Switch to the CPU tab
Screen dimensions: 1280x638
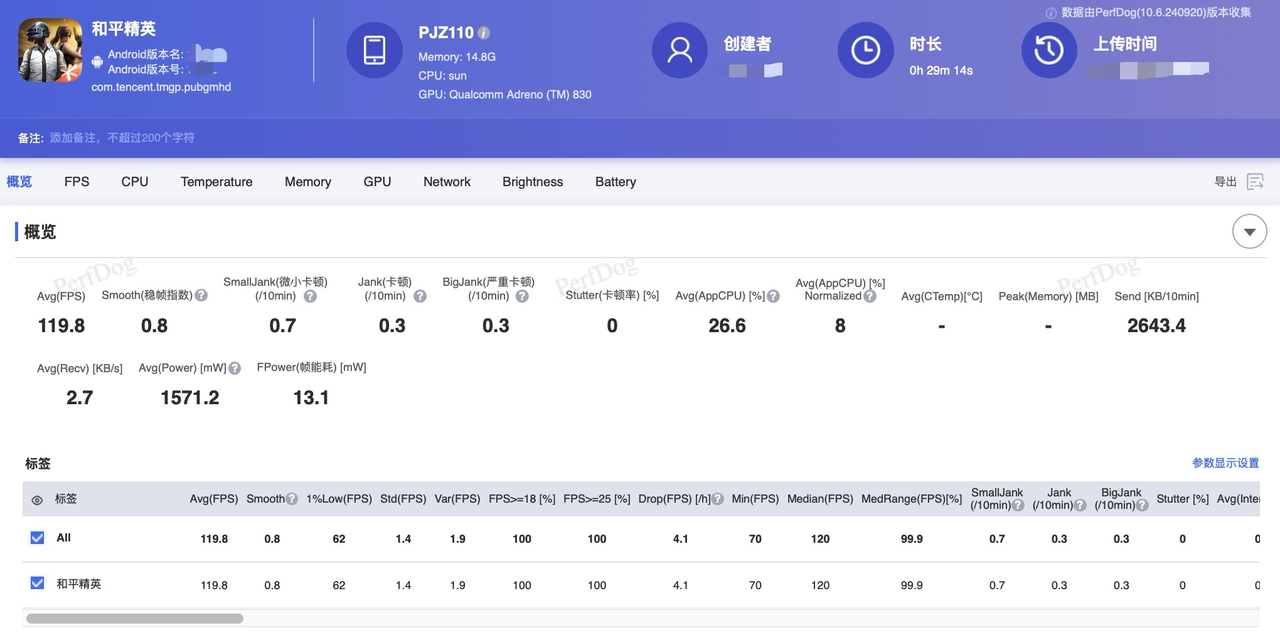click(134, 181)
